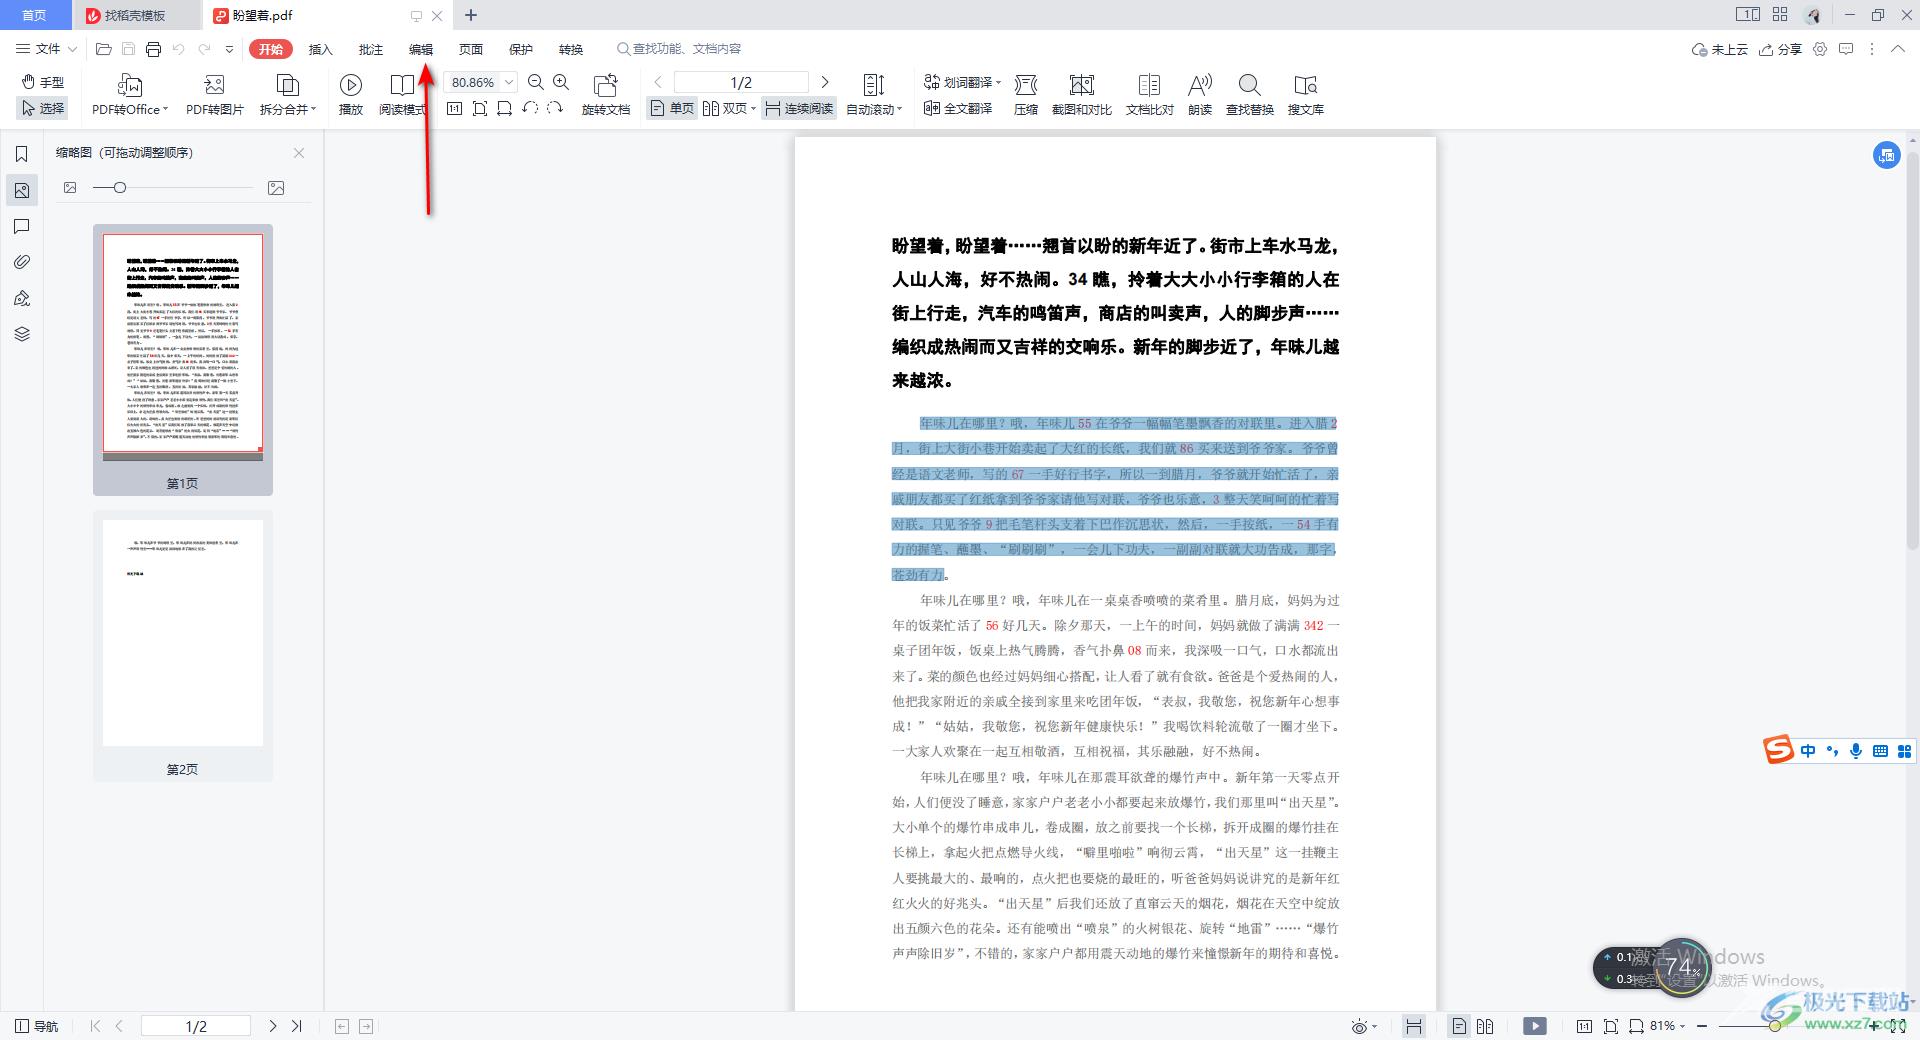Open the Bookmark panel in the left sidebar

coord(21,154)
